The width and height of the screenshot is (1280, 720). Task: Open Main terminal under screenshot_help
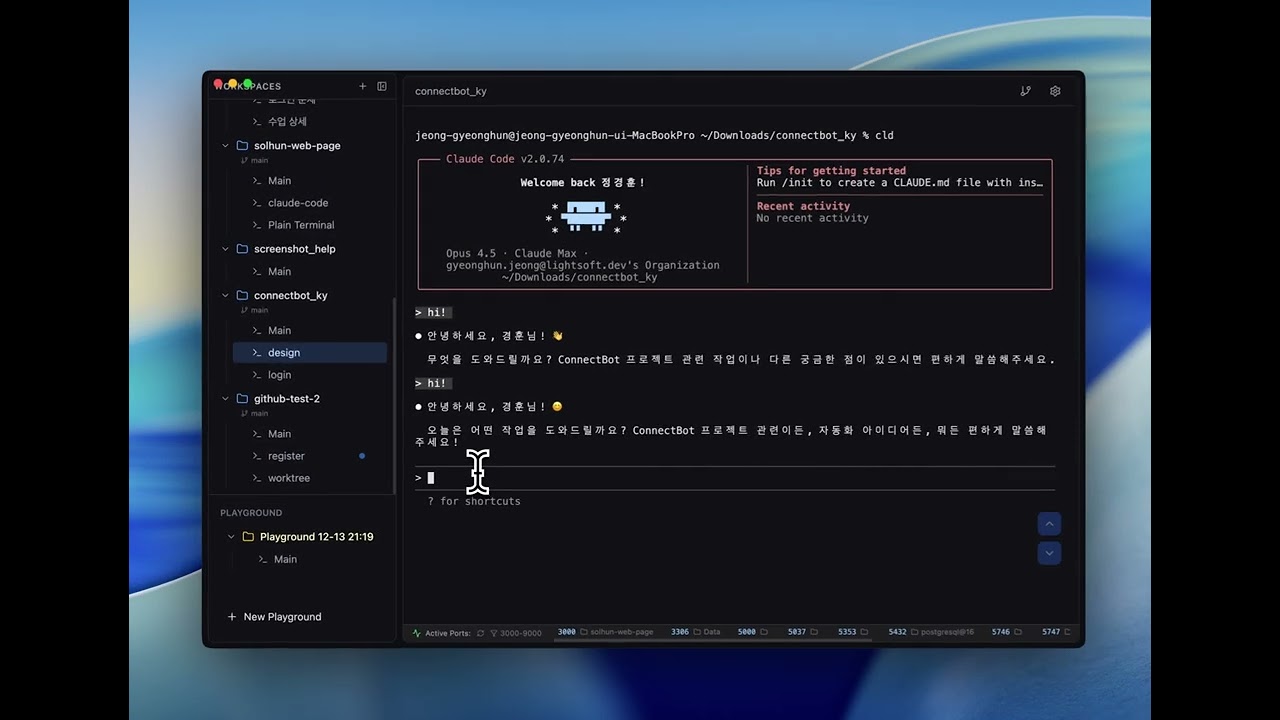pyautogui.click(x=310, y=271)
